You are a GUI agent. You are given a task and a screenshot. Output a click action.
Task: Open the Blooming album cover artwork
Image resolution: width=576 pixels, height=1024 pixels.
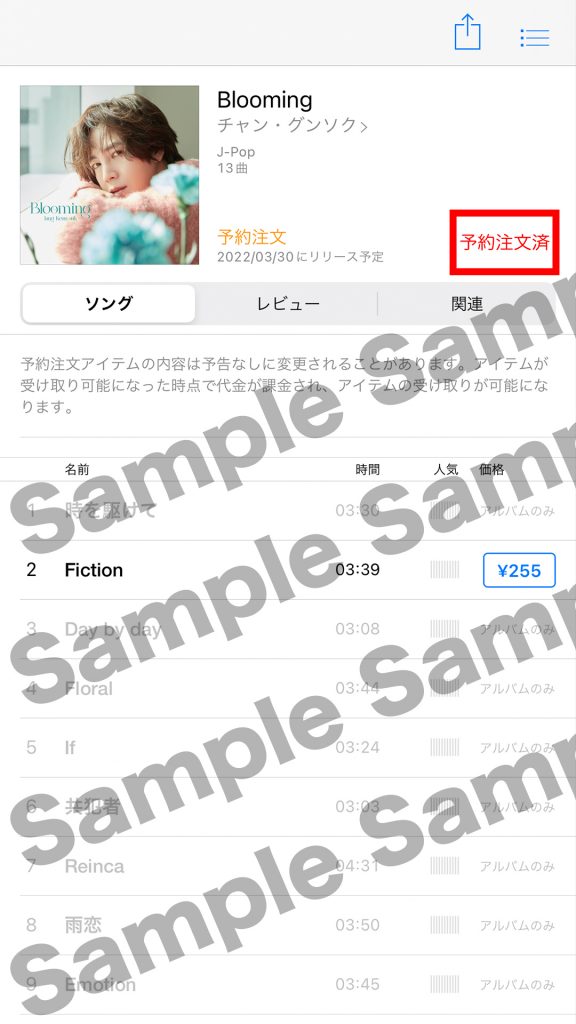pos(109,175)
